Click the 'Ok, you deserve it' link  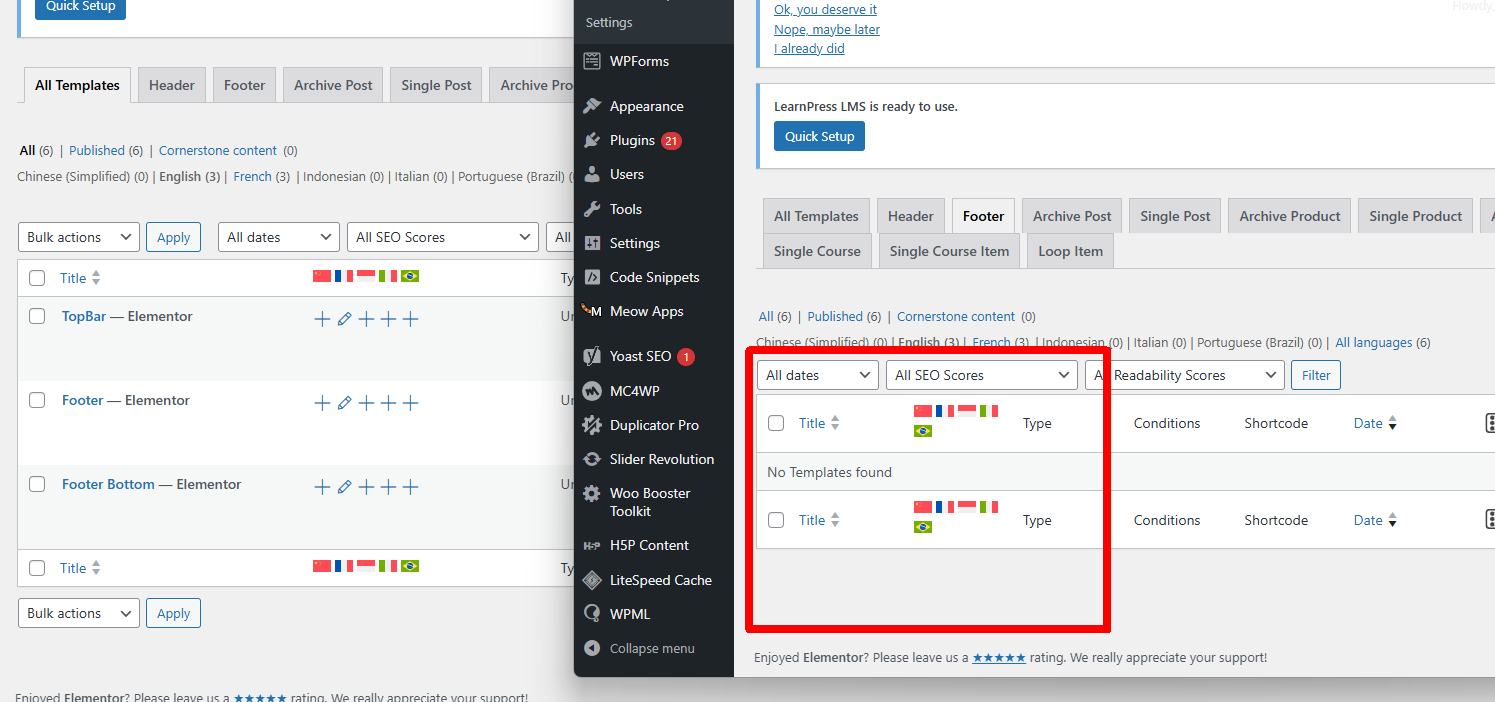point(825,10)
